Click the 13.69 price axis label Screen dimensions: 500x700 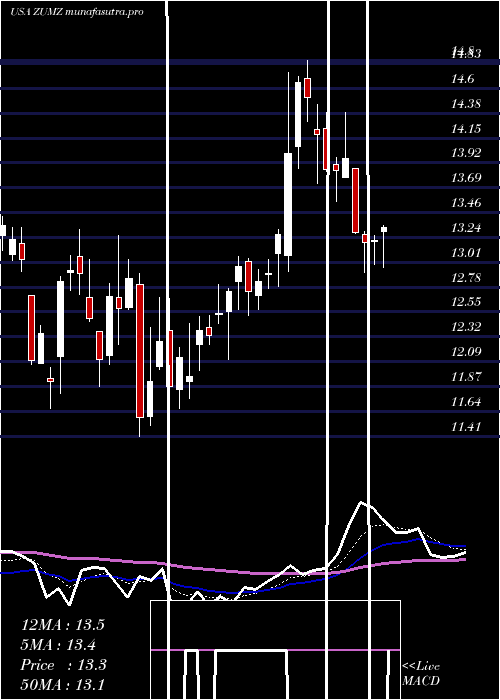click(466, 178)
